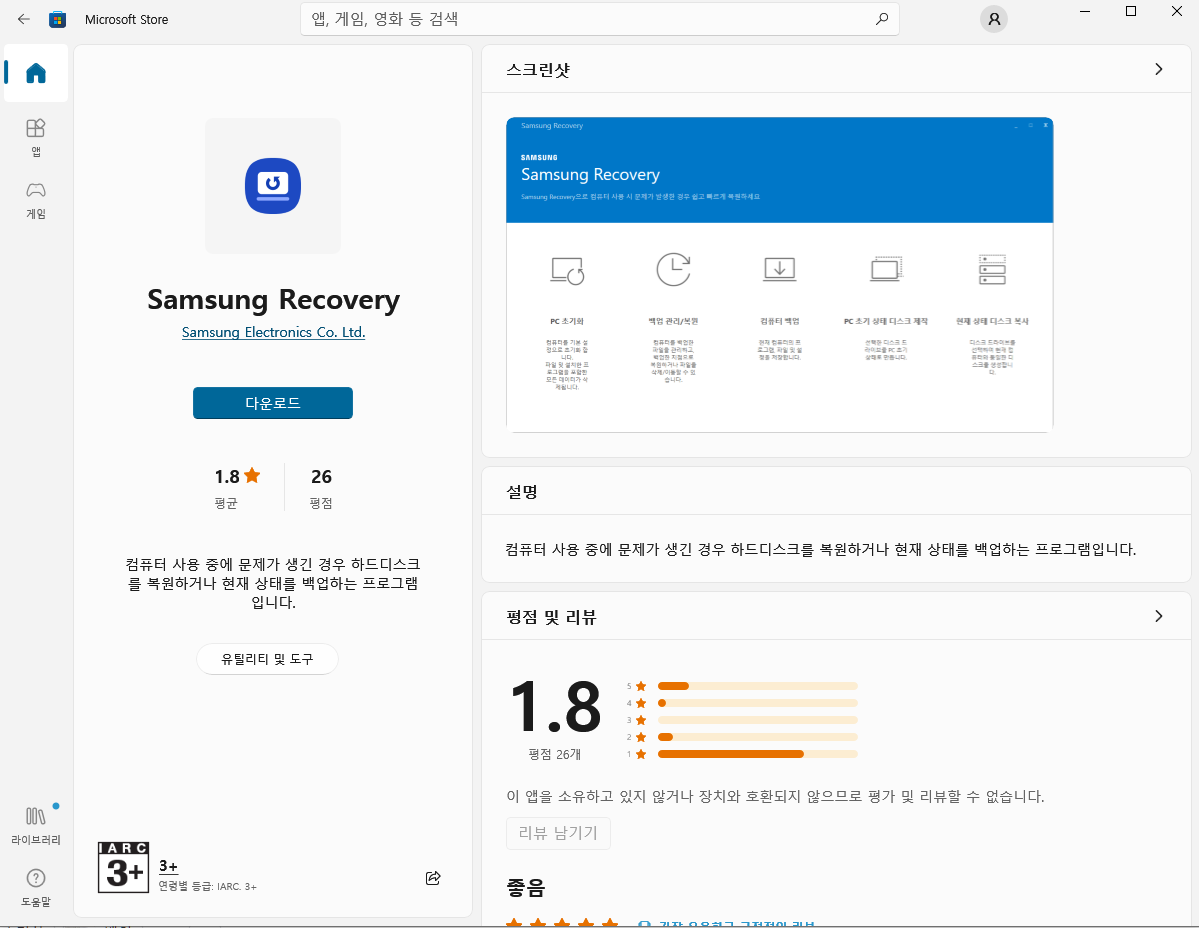Open the user profile account icon
The image size is (1199, 928).
(994, 19)
